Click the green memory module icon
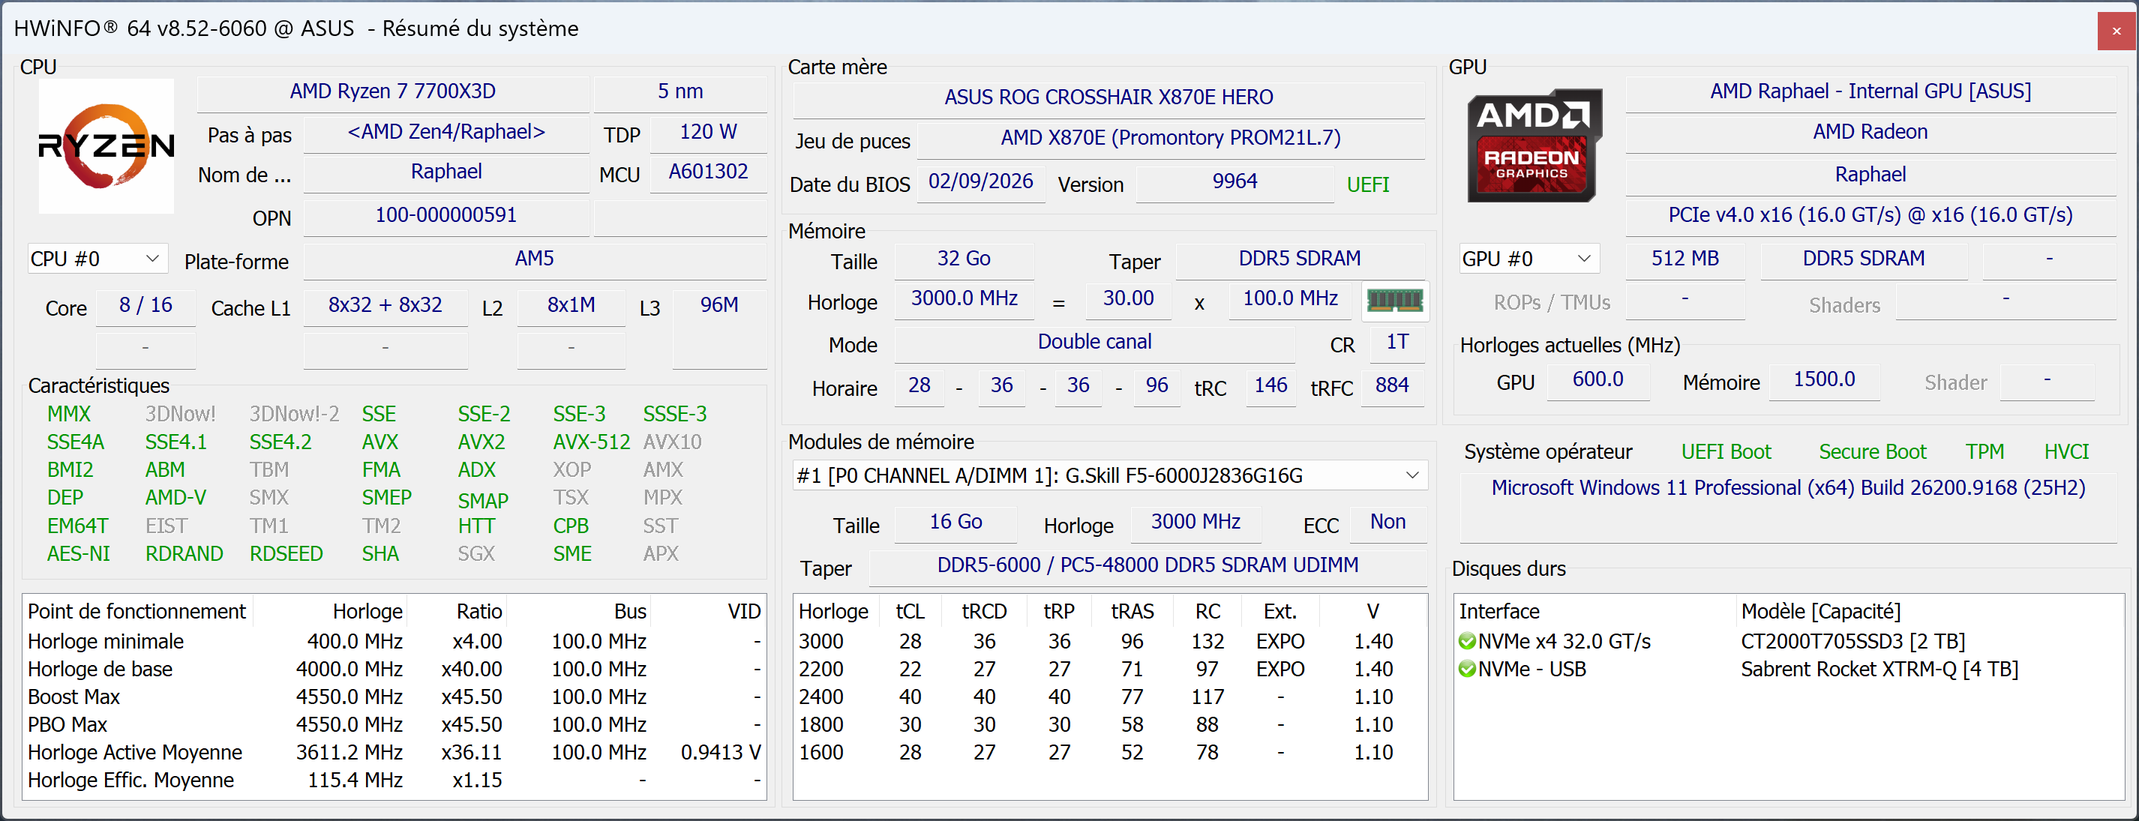 1395,300
